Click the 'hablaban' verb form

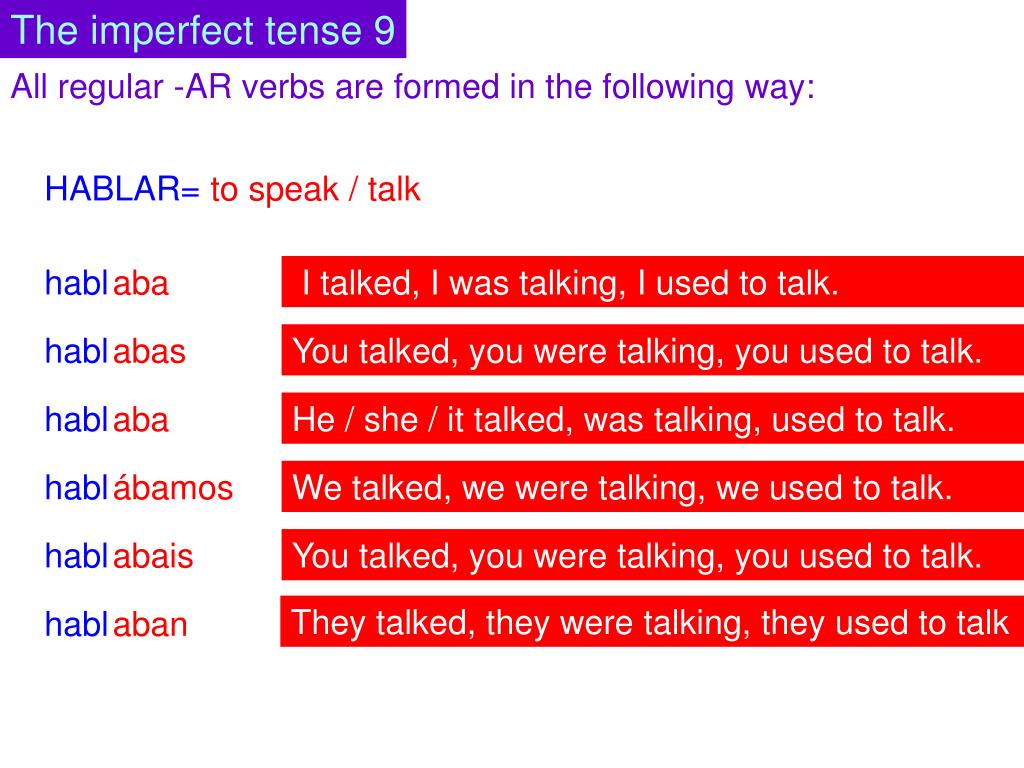point(116,624)
